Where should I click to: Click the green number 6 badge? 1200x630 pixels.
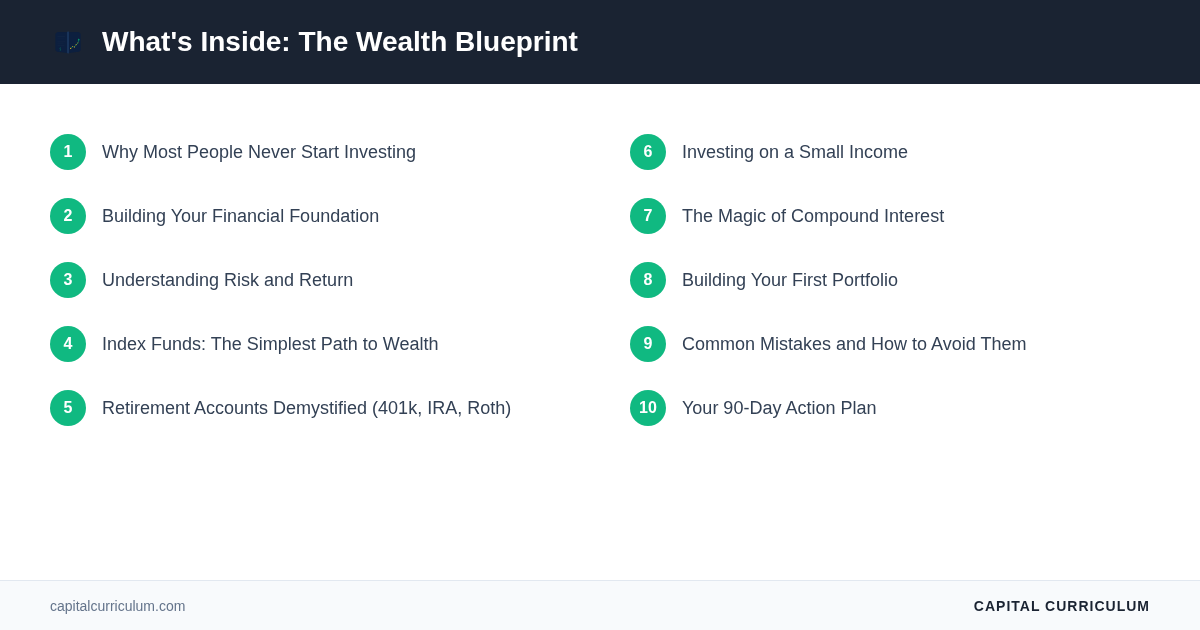(648, 152)
